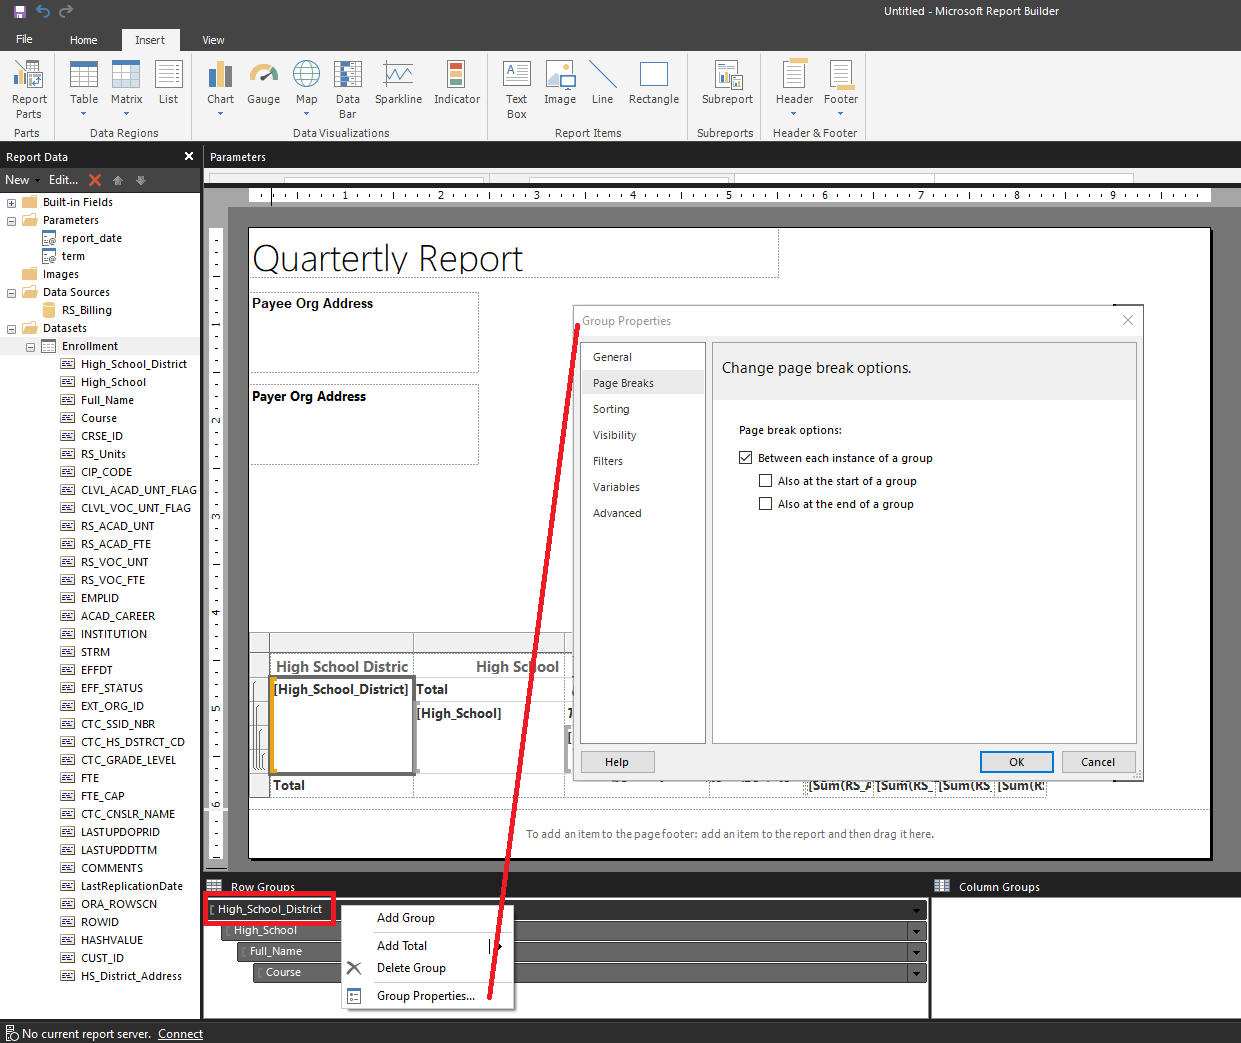Screen dimensions: 1241x1043
Task: Select Sorting page in Group Properties
Action: (643, 409)
